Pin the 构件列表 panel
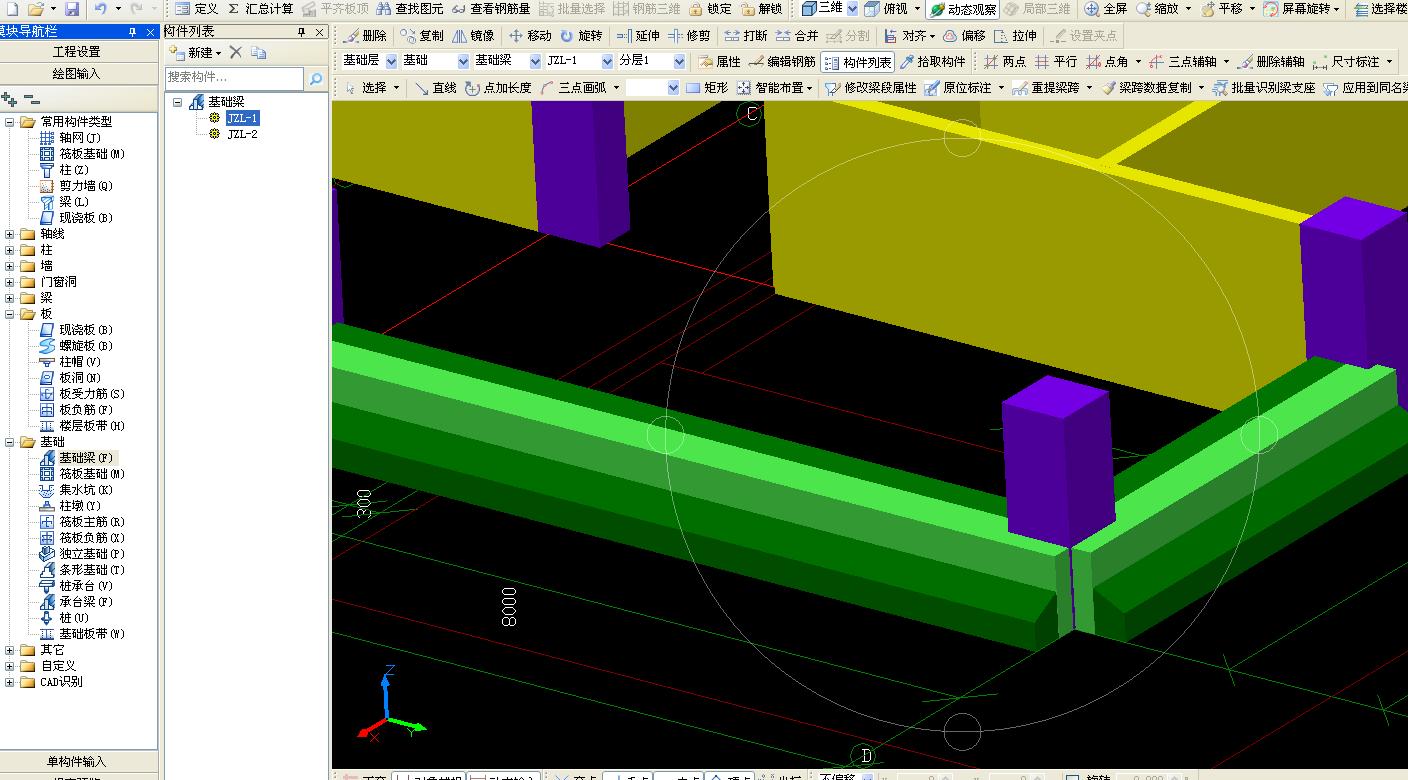 (302, 32)
